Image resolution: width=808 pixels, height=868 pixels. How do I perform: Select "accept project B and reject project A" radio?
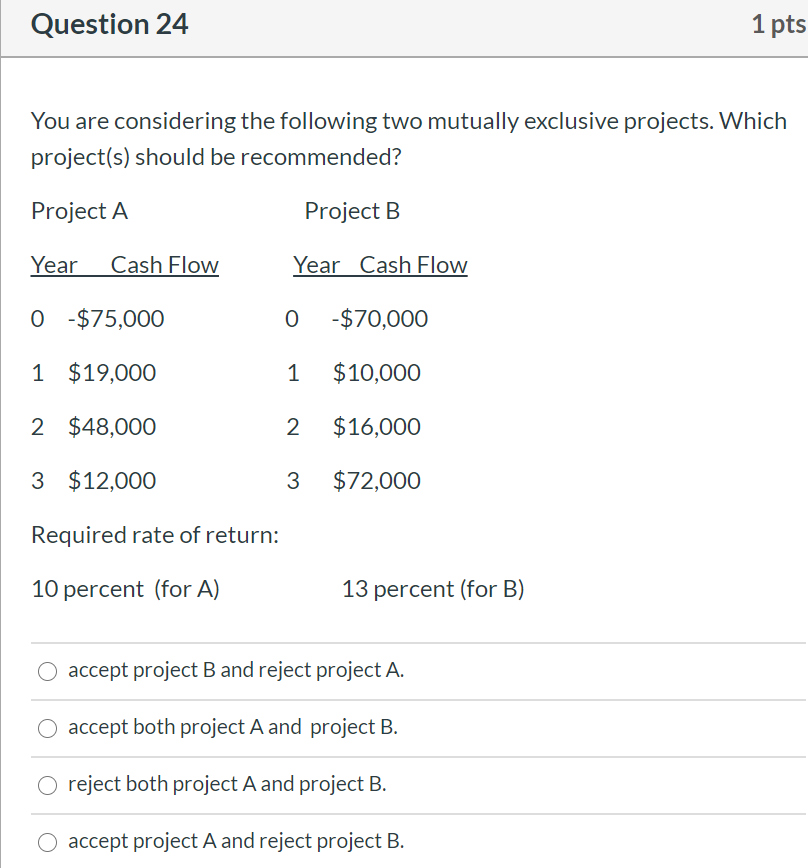(x=49, y=671)
